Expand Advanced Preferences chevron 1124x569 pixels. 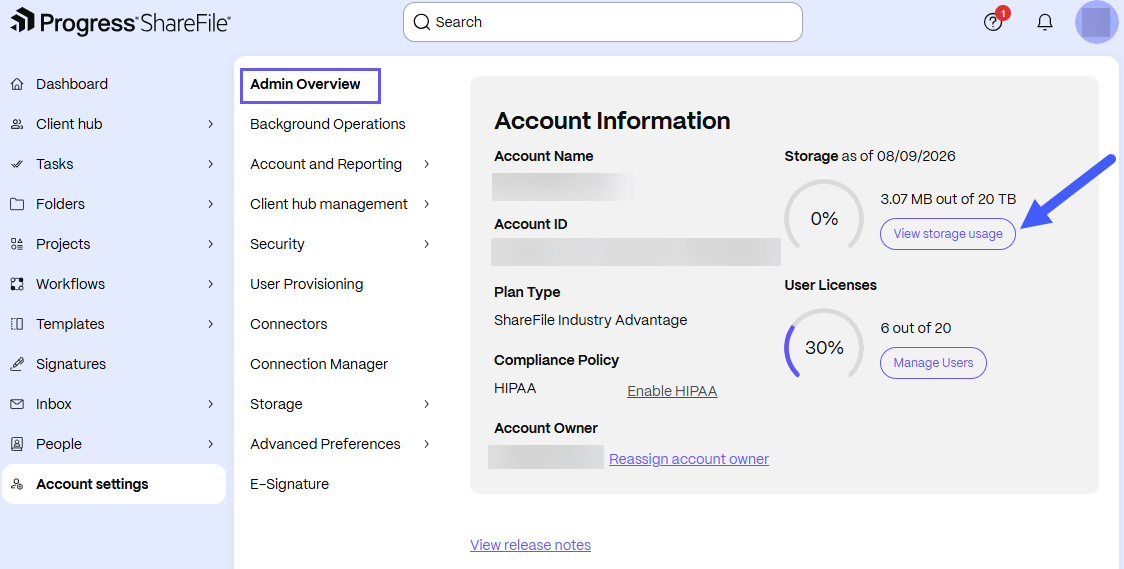click(x=427, y=444)
